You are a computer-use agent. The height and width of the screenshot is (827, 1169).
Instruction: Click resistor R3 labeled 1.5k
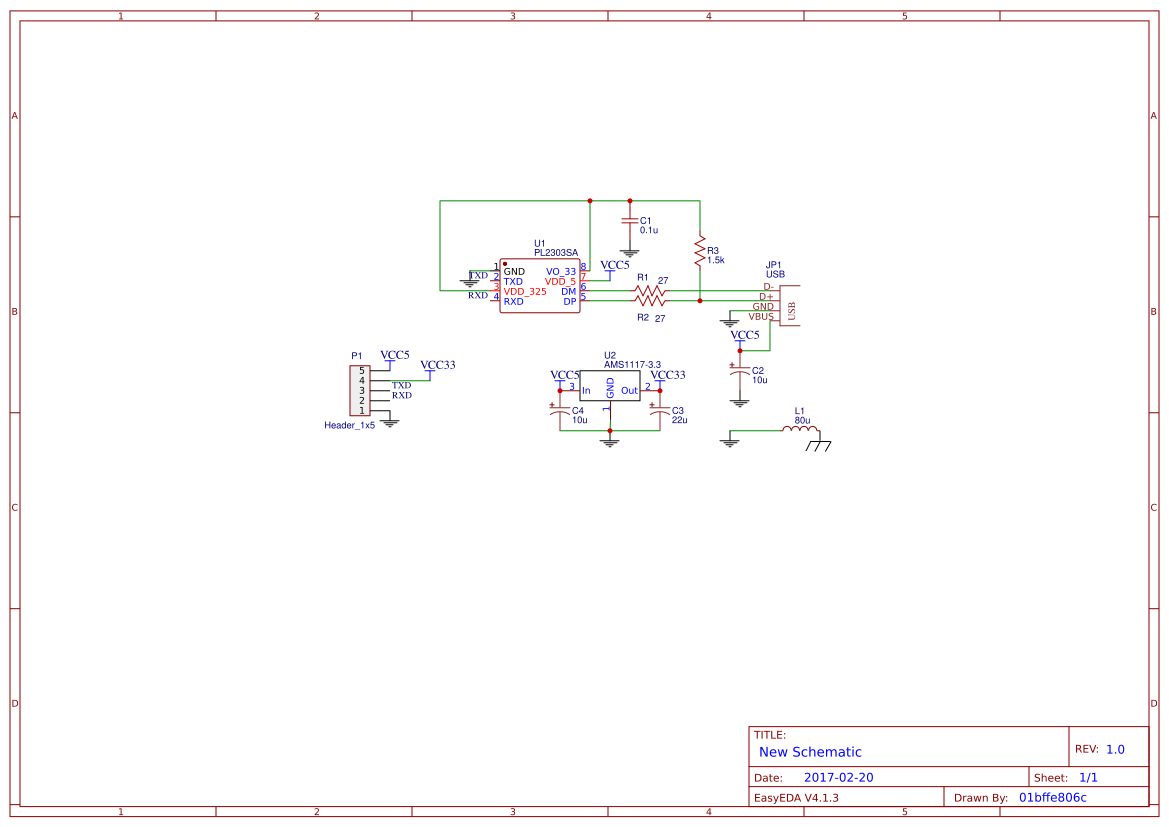point(700,252)
